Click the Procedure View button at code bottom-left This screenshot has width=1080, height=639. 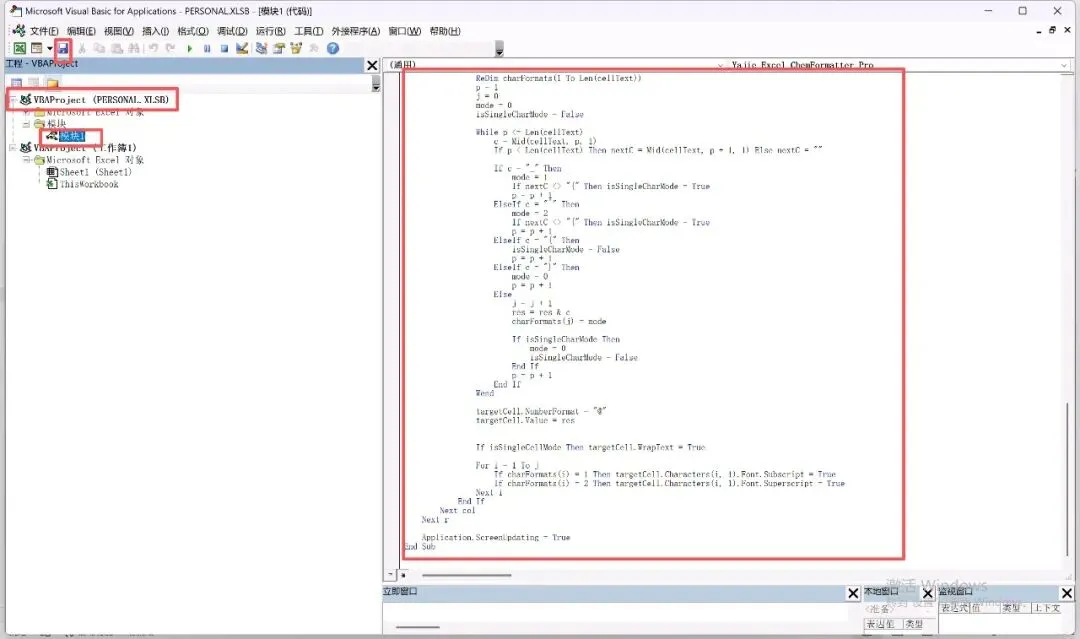tap(391, 574)
